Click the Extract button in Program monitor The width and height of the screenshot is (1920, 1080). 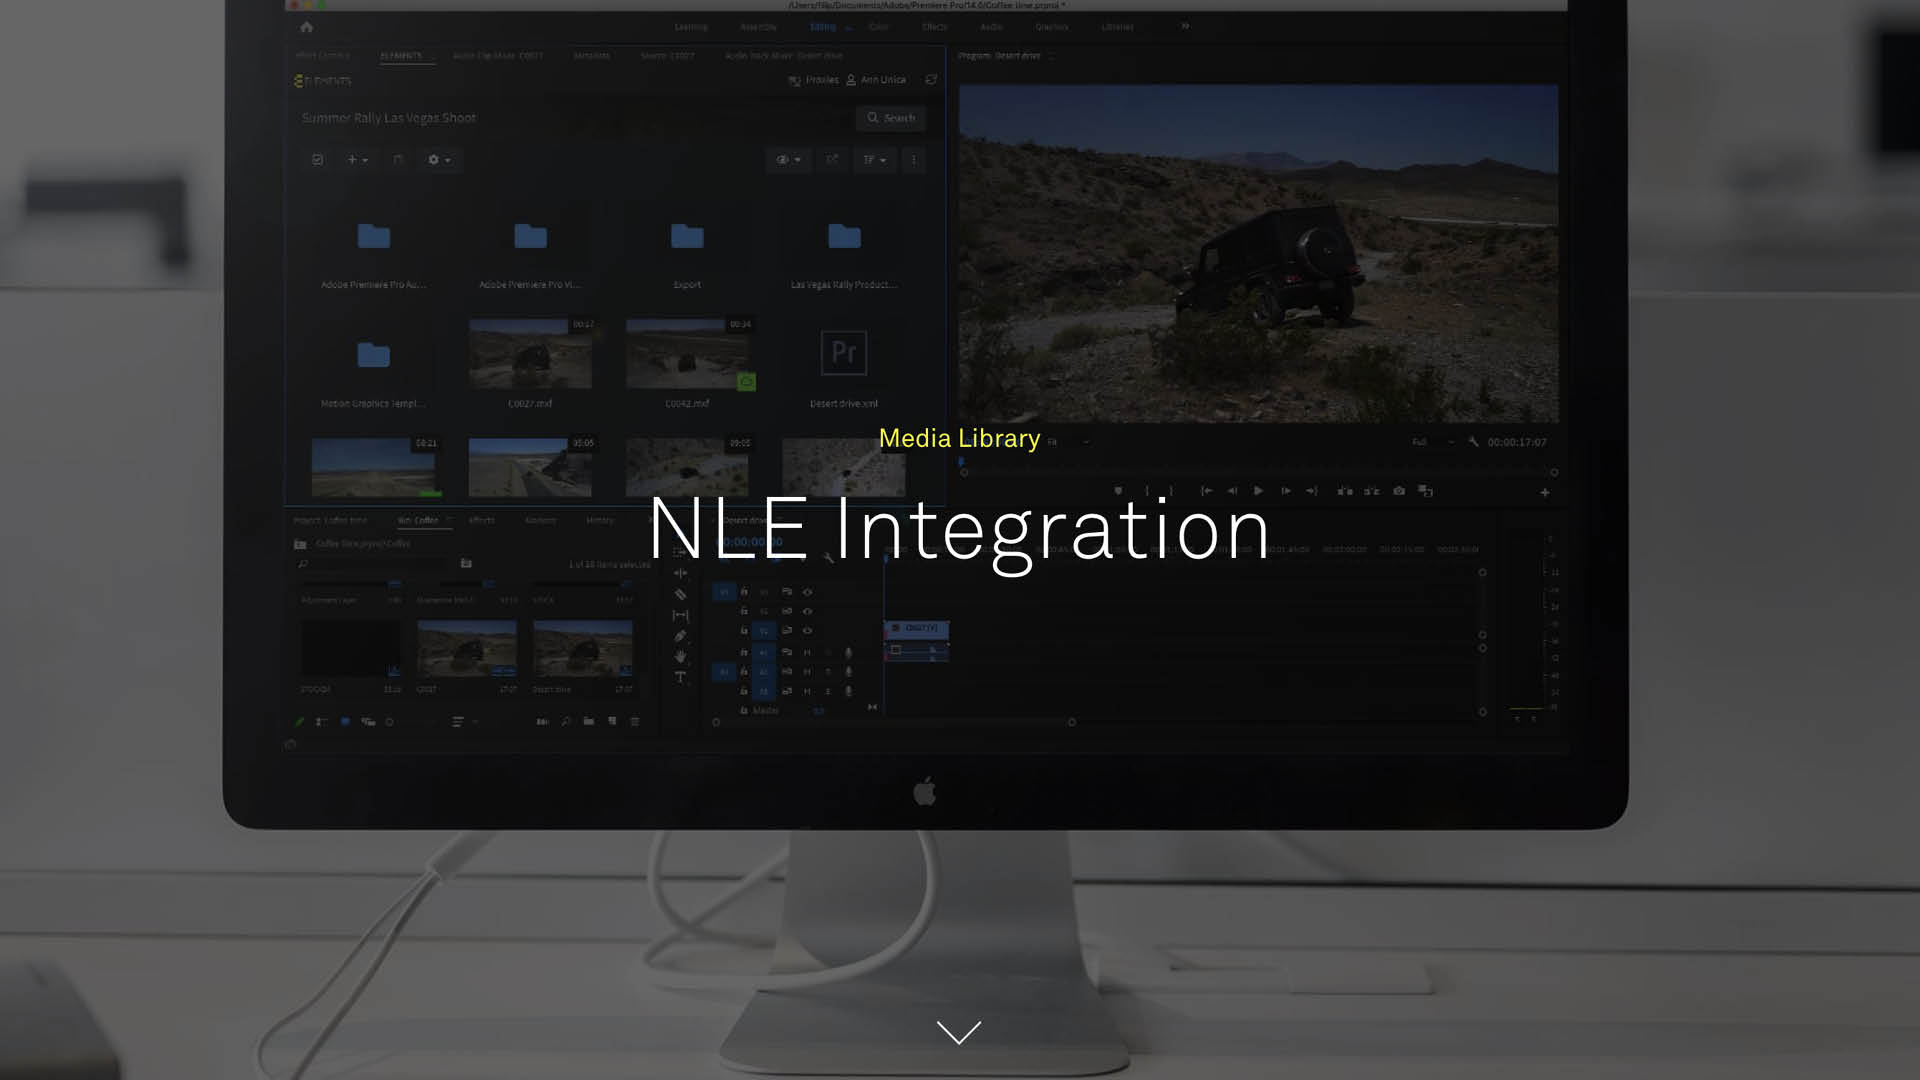click(1372, 491)
